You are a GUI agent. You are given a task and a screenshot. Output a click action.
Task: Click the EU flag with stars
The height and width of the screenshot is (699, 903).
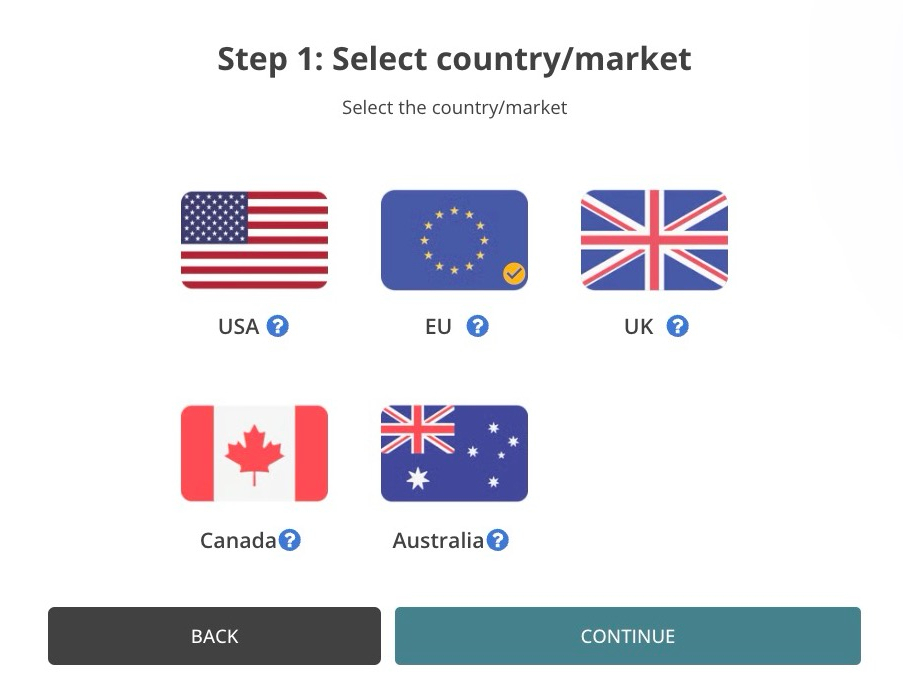click(454, 240)
